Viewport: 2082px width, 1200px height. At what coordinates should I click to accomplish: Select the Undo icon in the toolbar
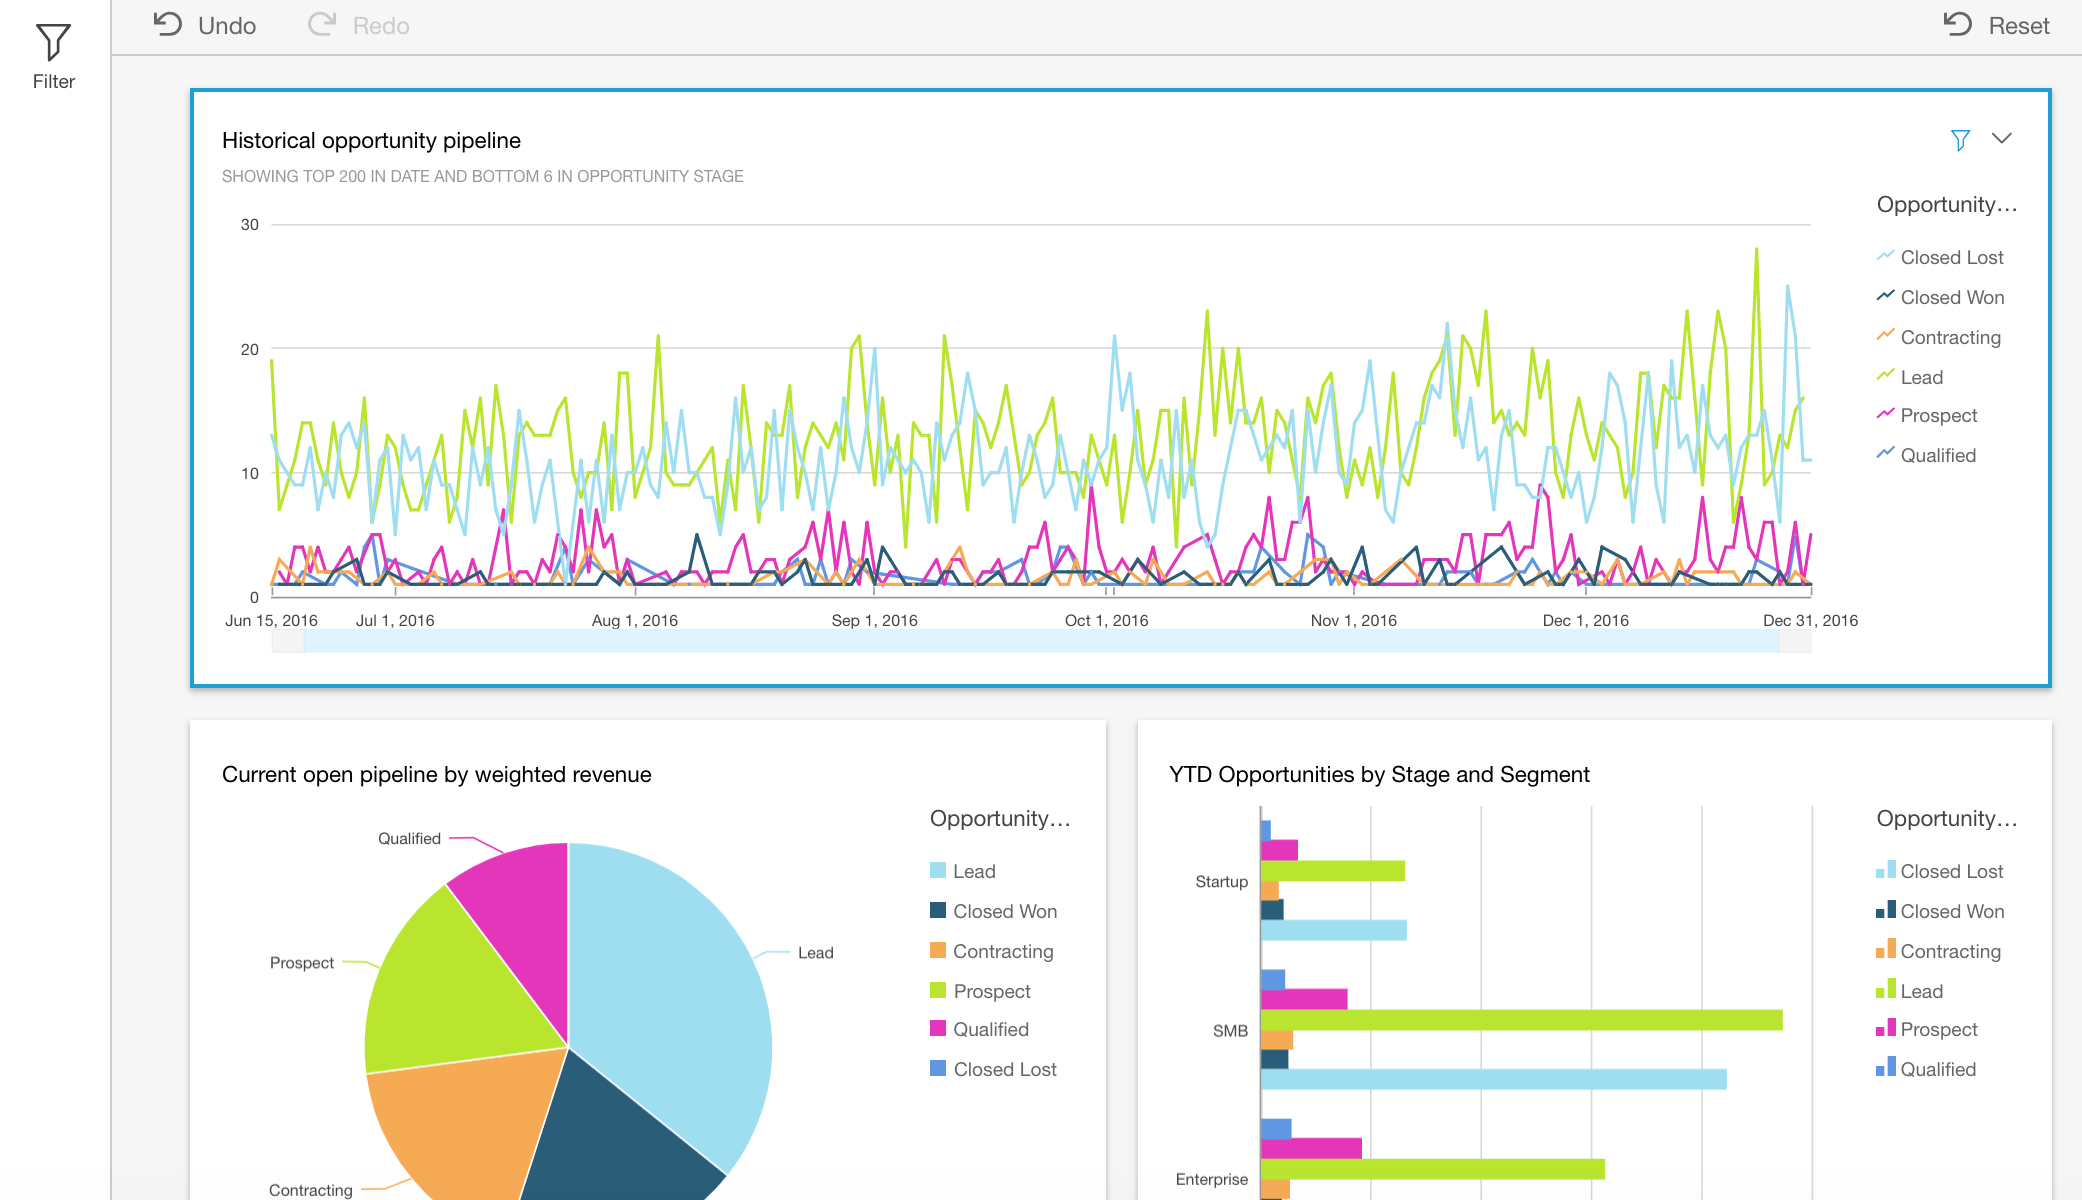coord(168,24)
